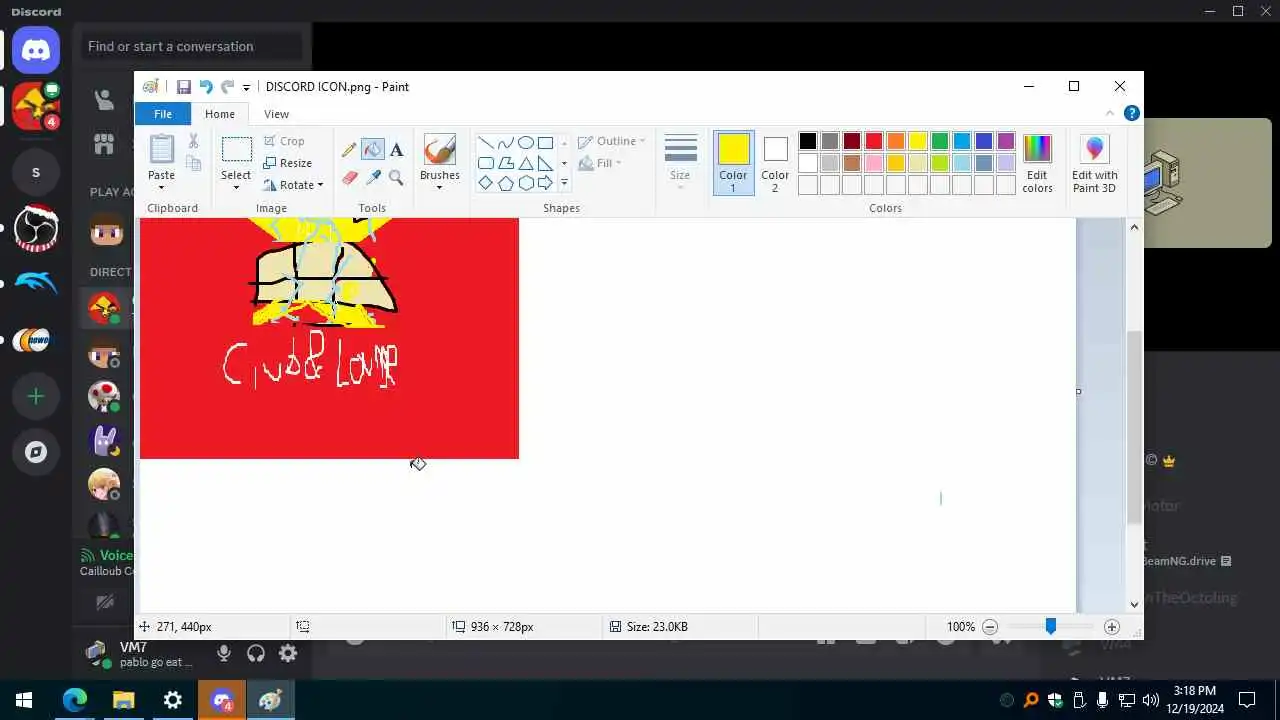
Task: Switch to the Home ribbon tab
Action: click(220, 114)
